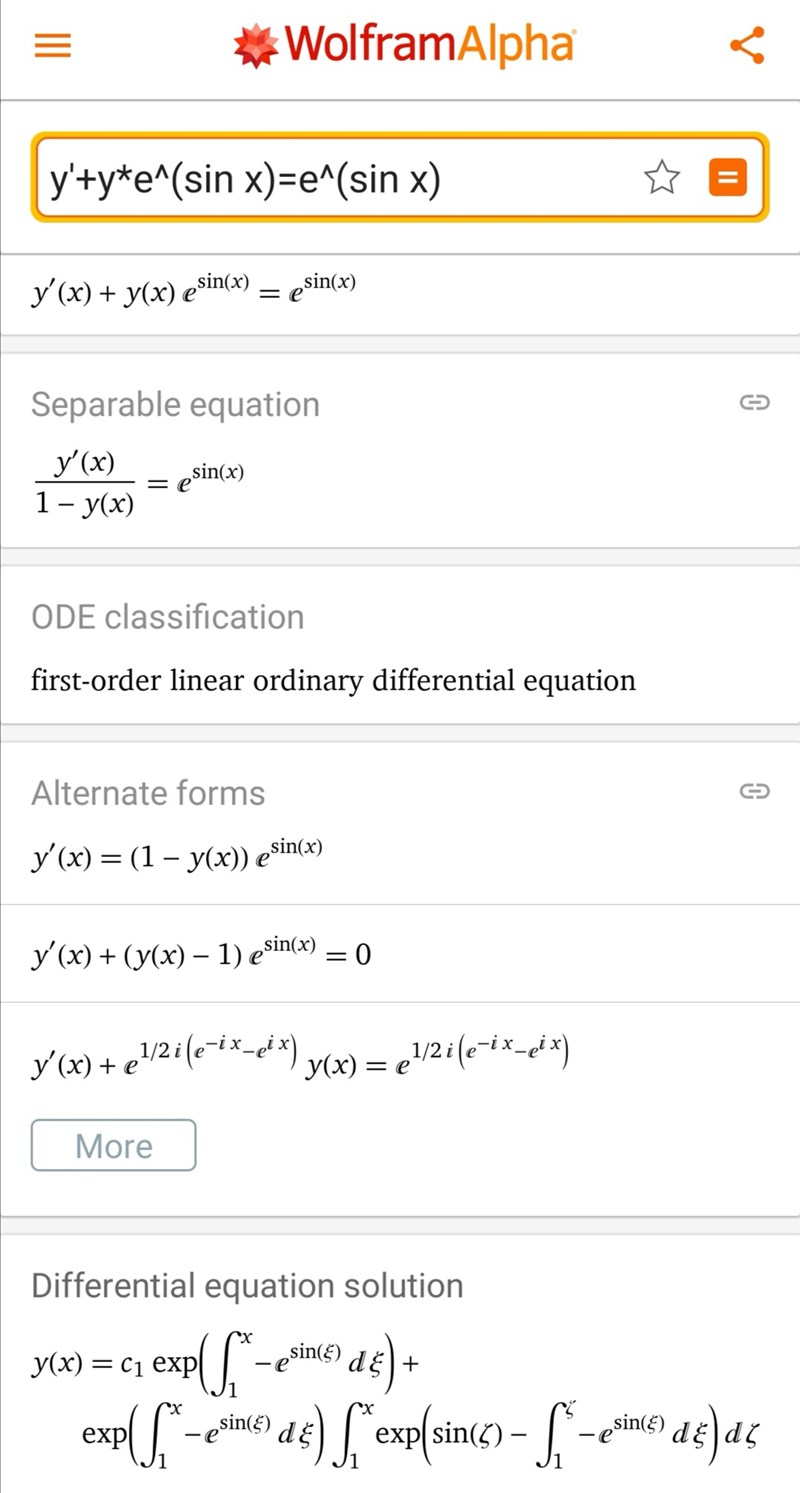This screenshot has height=1493, width=800.
Task: Tap the ODE classification heading
Action: 167,617
